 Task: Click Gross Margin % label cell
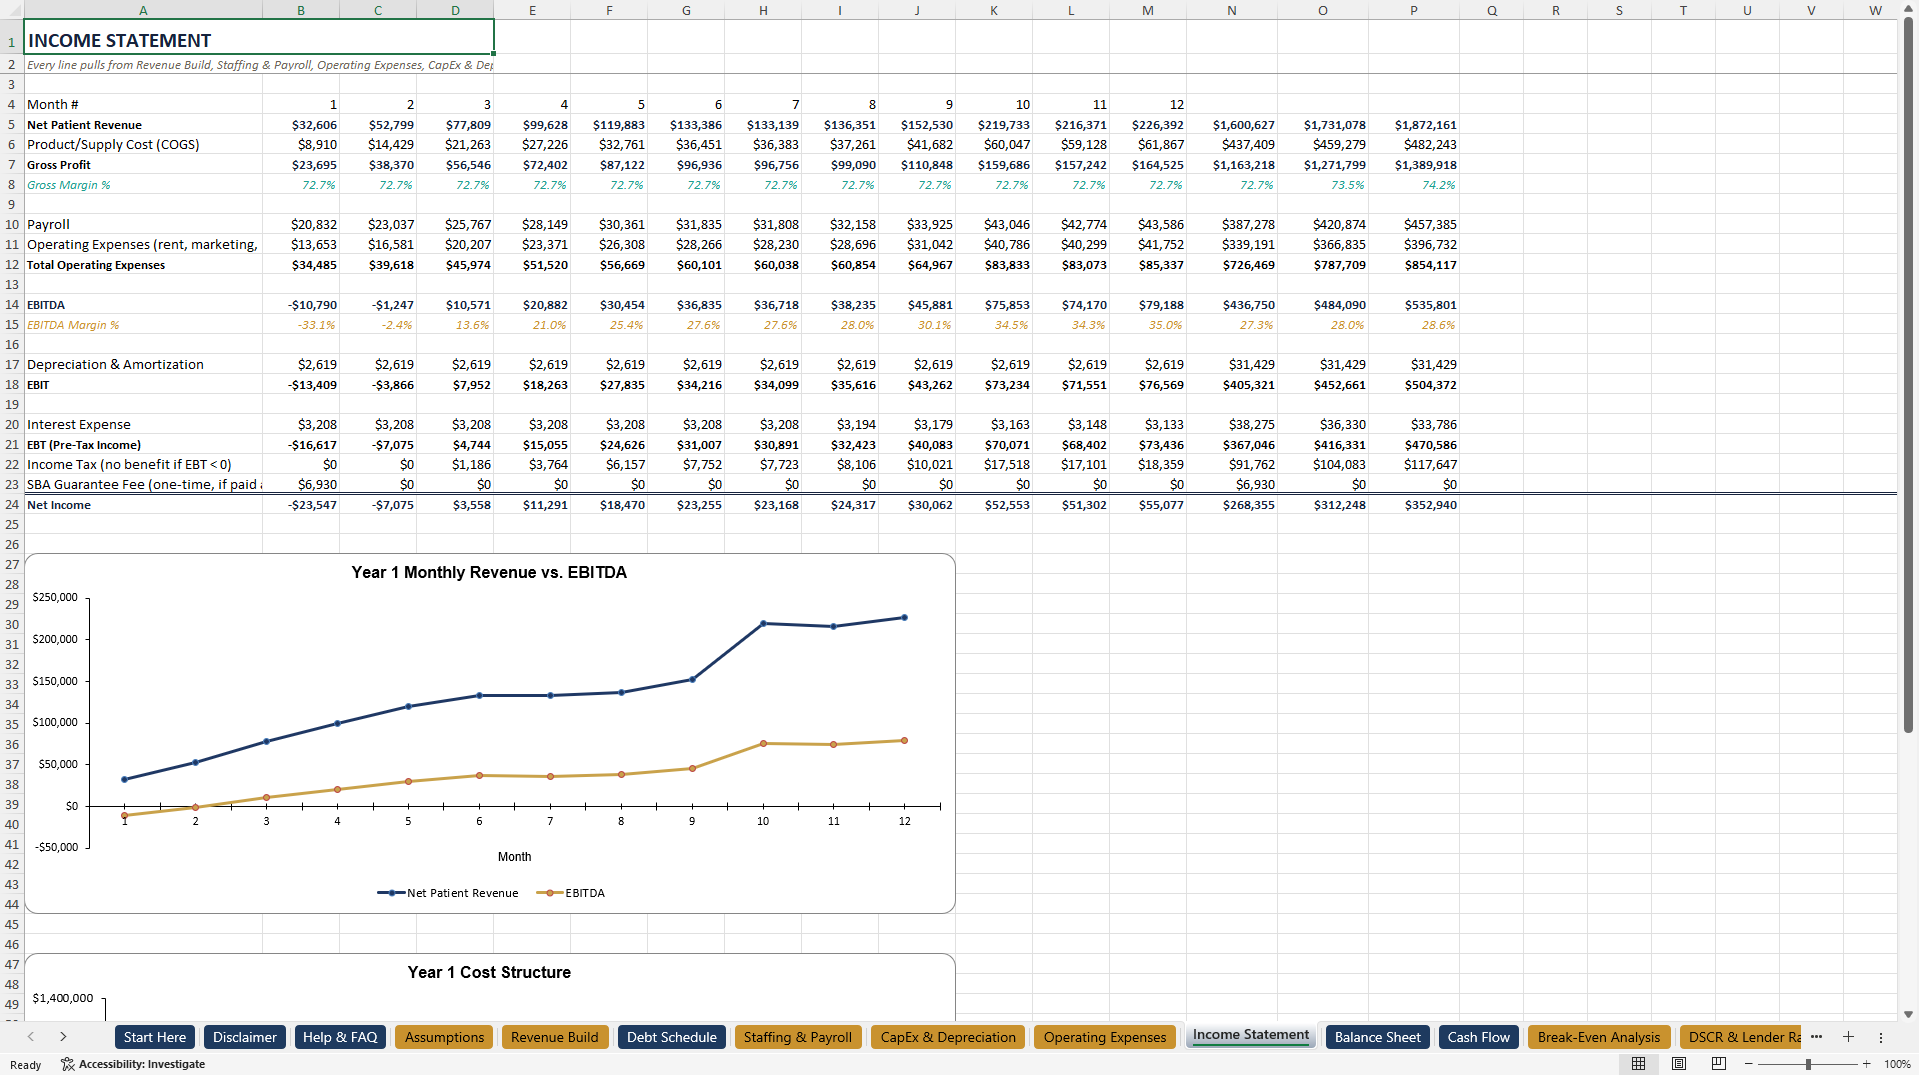[x=143, y=184]
